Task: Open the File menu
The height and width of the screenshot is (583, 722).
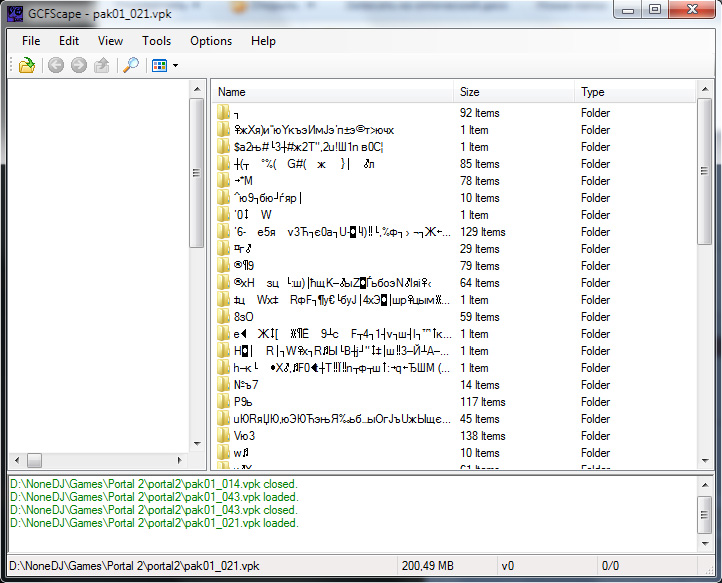Action: (31, 41)
